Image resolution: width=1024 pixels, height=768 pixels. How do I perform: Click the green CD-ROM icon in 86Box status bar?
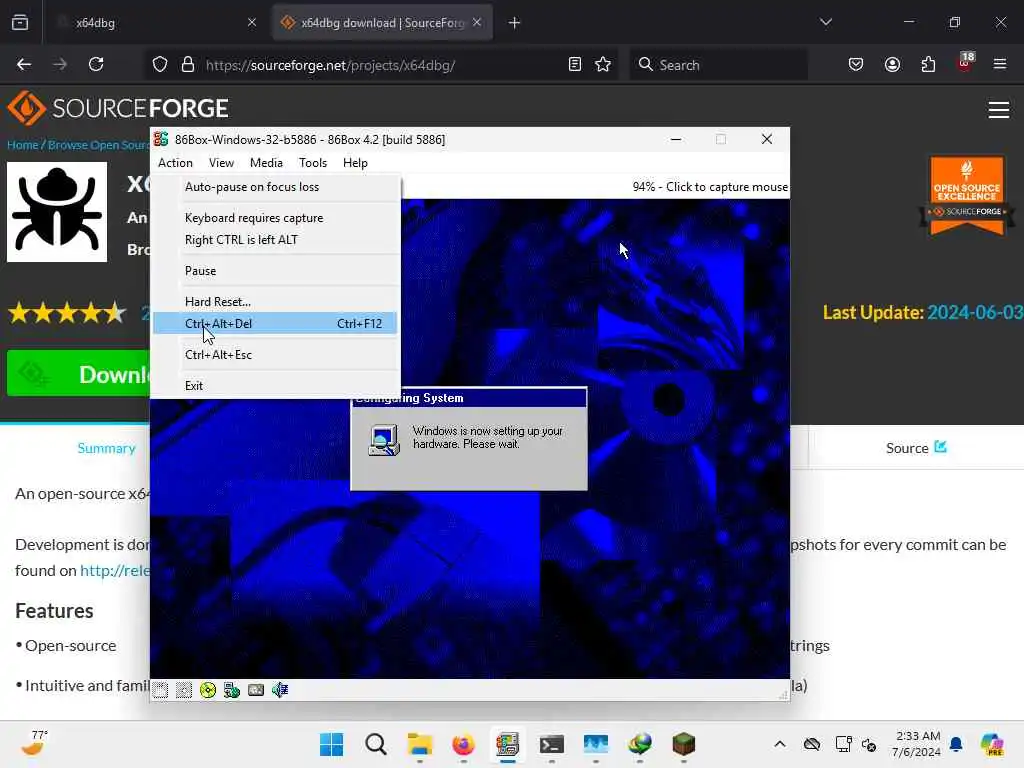click(x=208, y=690)
